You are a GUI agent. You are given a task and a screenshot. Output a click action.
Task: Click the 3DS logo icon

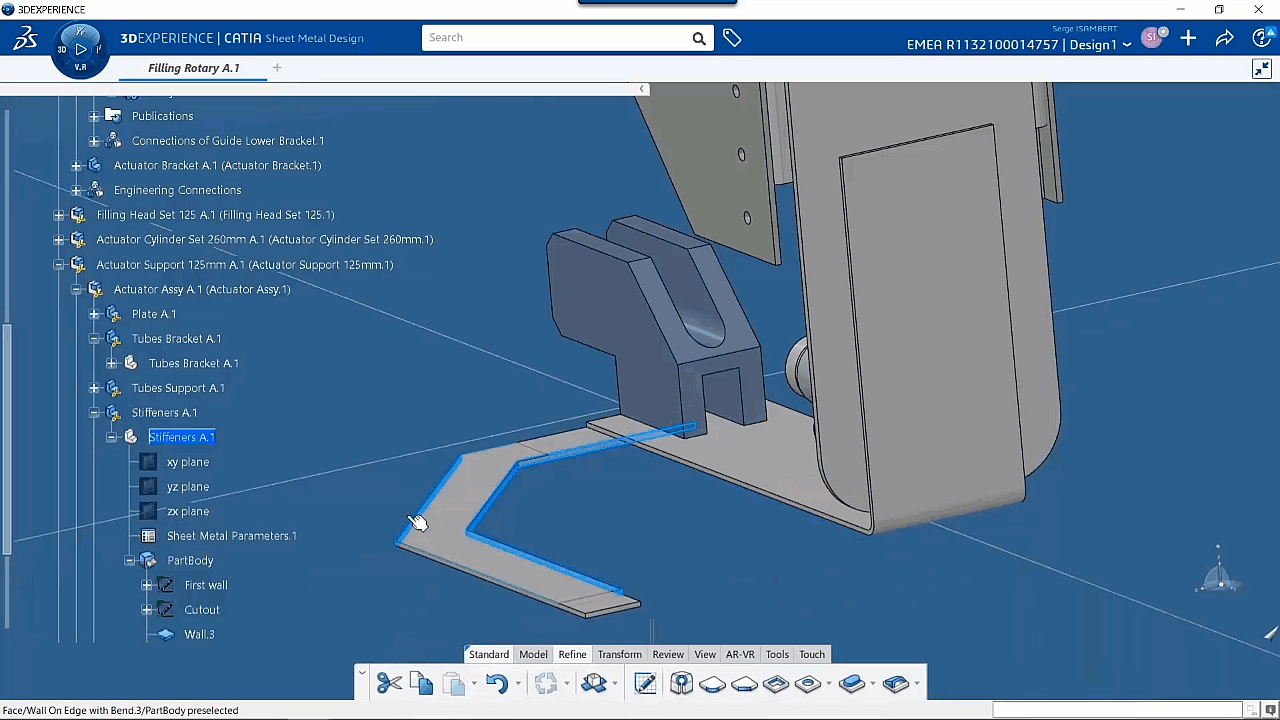[25, 39]
